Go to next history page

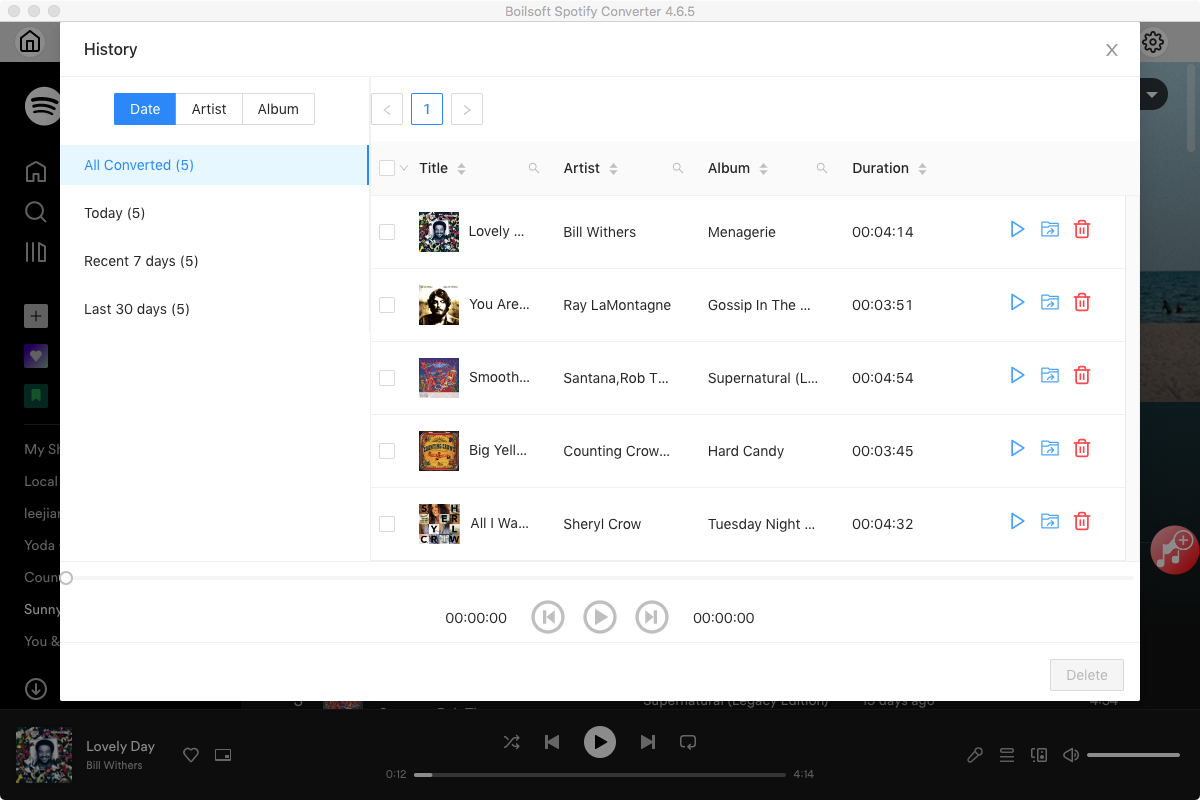click(467, 109)
